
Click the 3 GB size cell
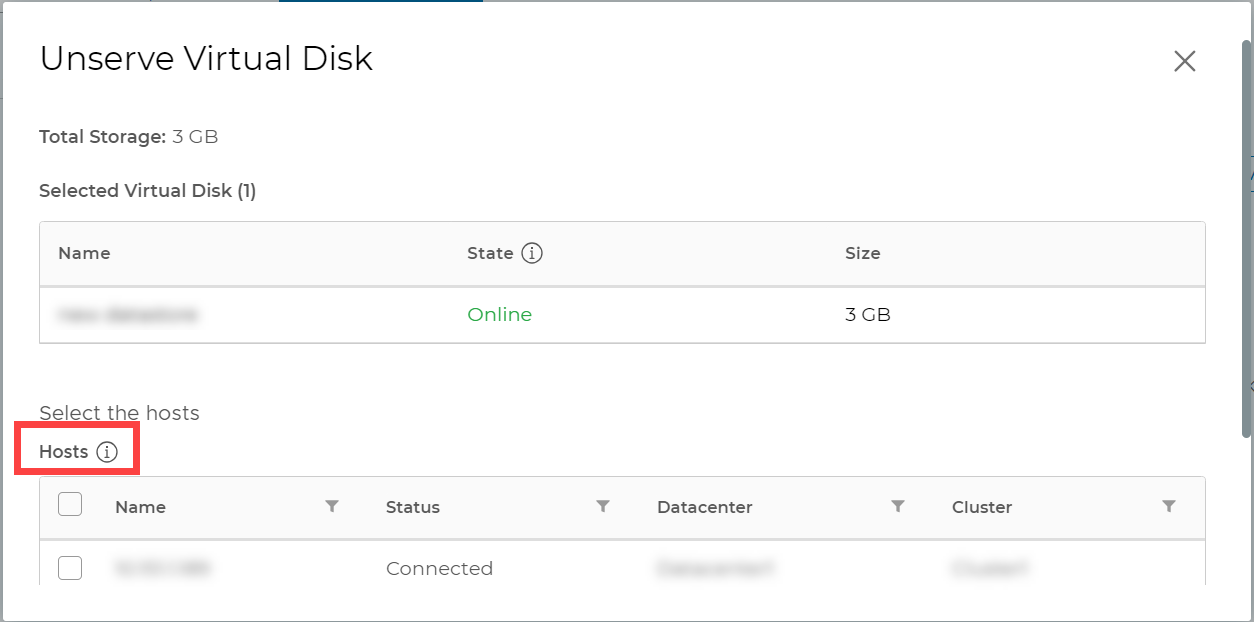[x=867, y=315]
